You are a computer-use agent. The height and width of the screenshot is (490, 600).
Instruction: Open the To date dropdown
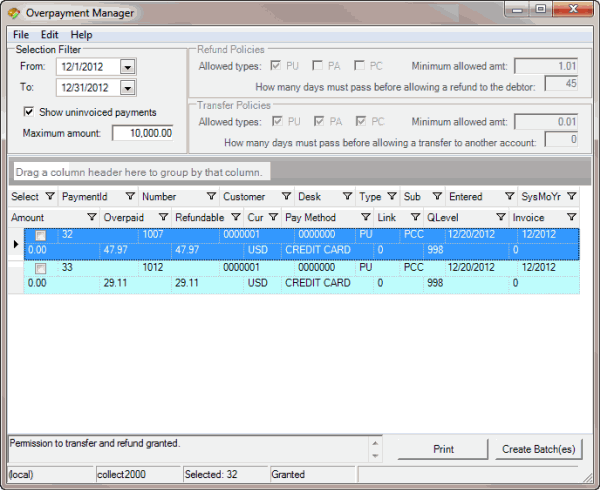click(x=127, y=89)
